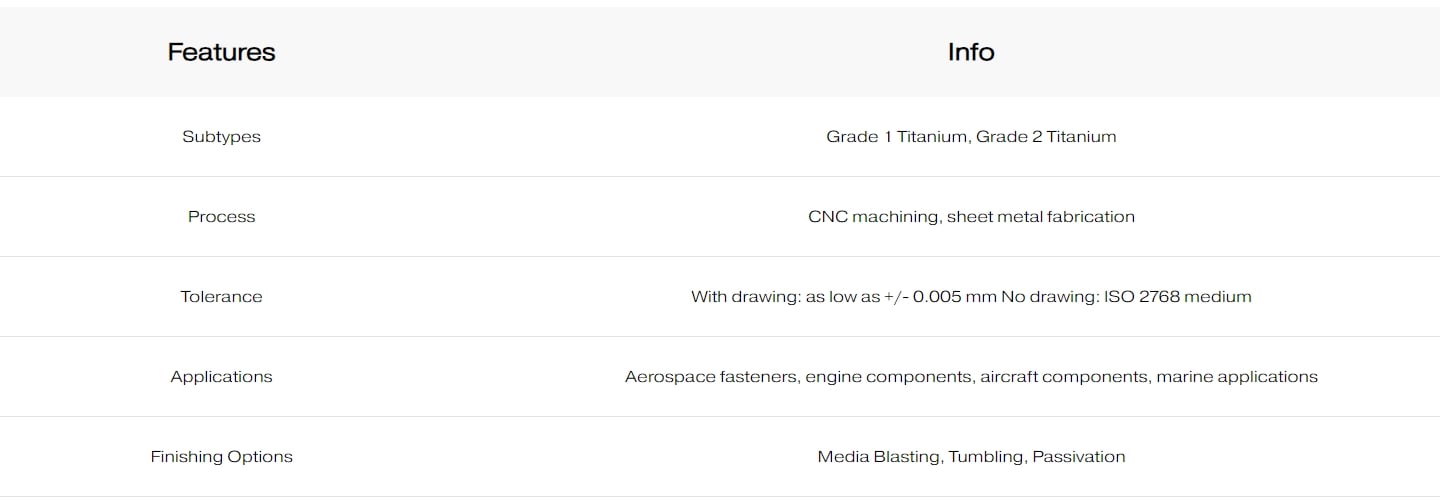1440x503 pixels.
Task: Click the Grade 1 Titanium text
Action: tap(896, 137)
